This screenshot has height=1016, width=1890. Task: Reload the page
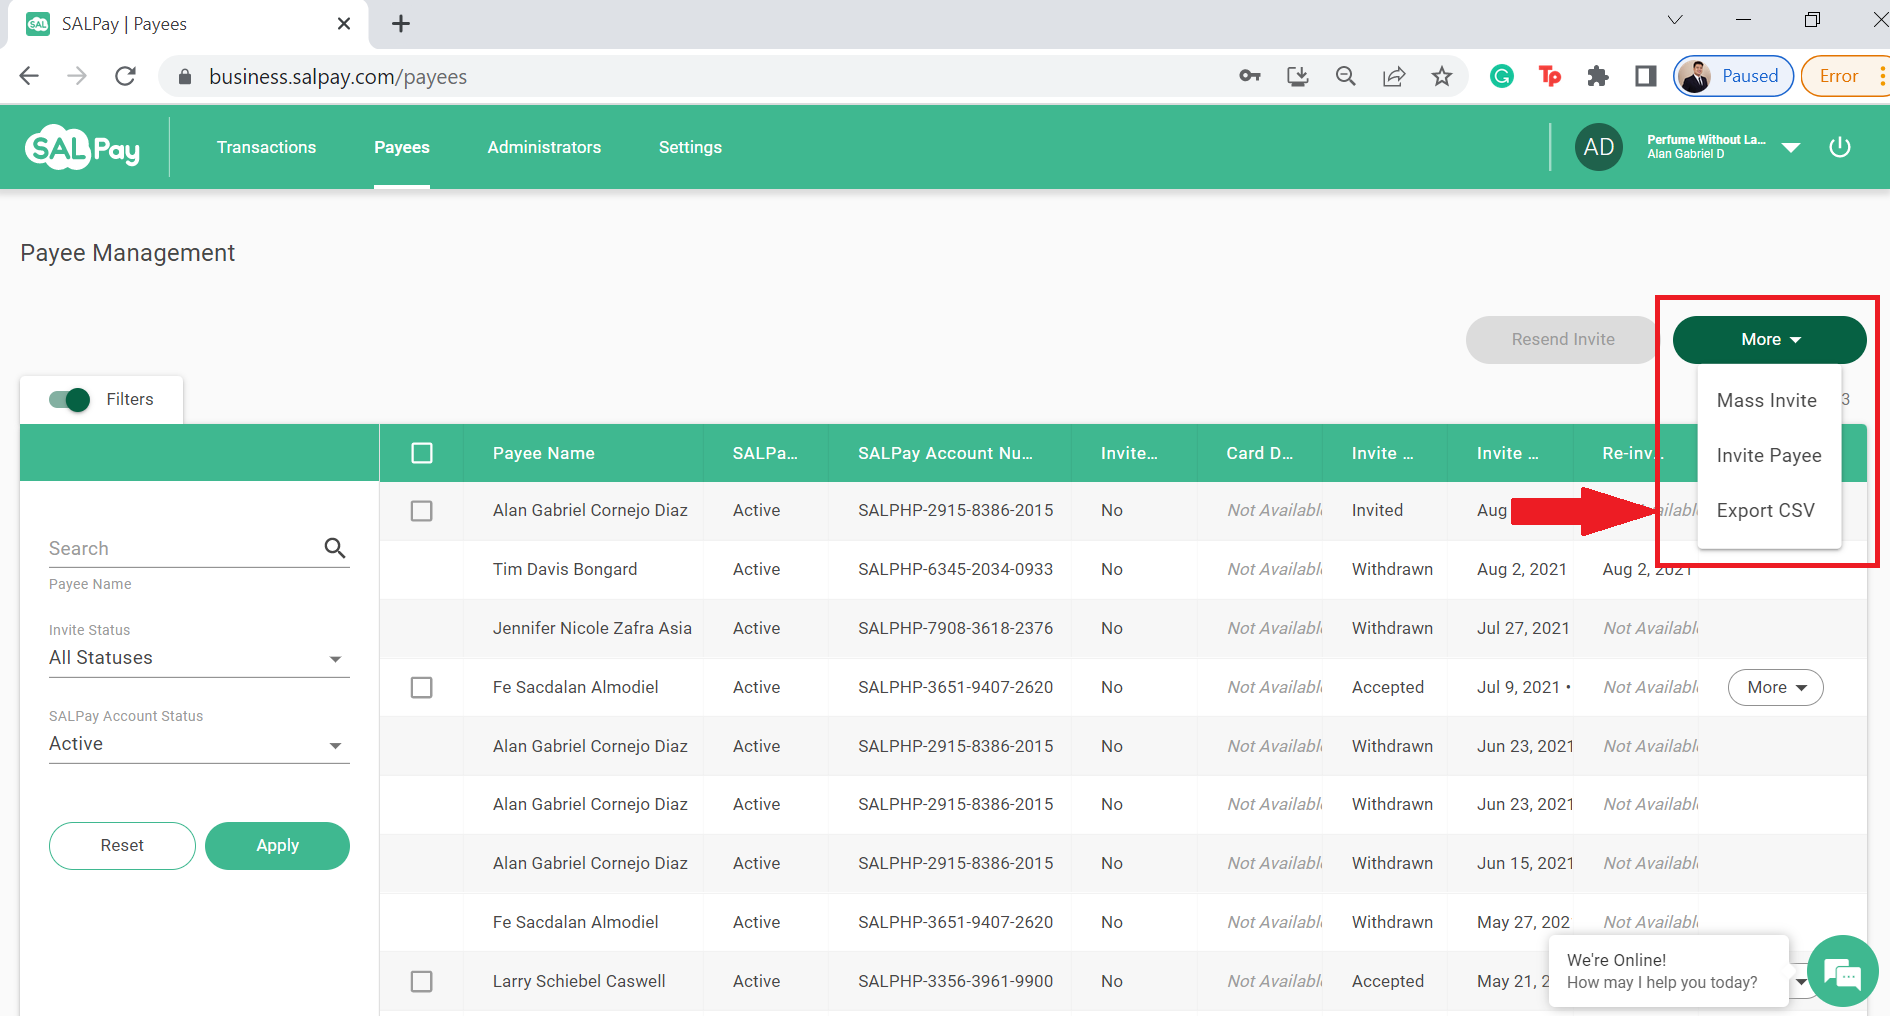(125, 76)
